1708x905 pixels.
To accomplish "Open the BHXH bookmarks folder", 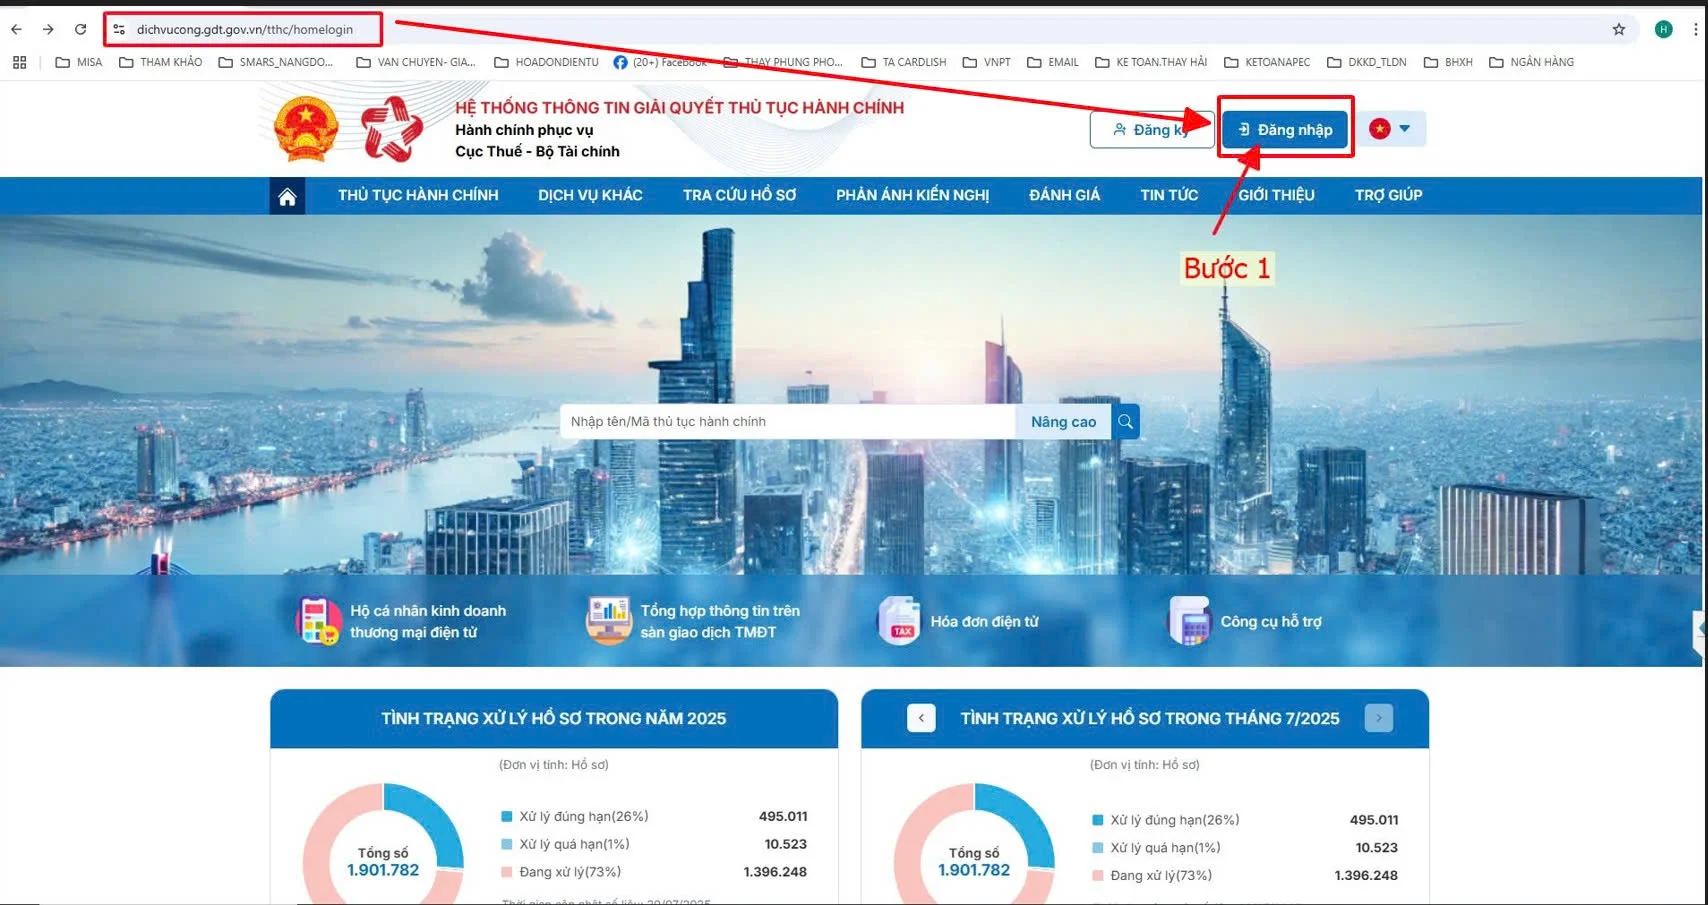I will (1448, 62).
